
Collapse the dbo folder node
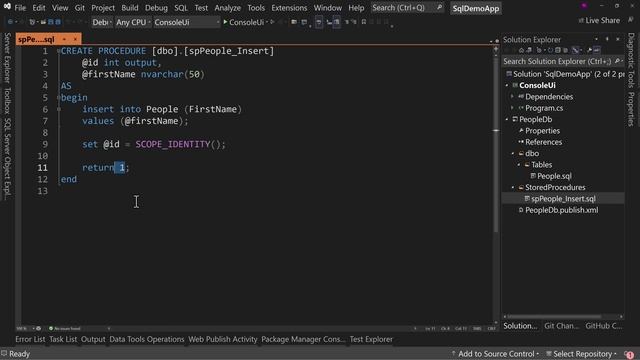[513, 153]
